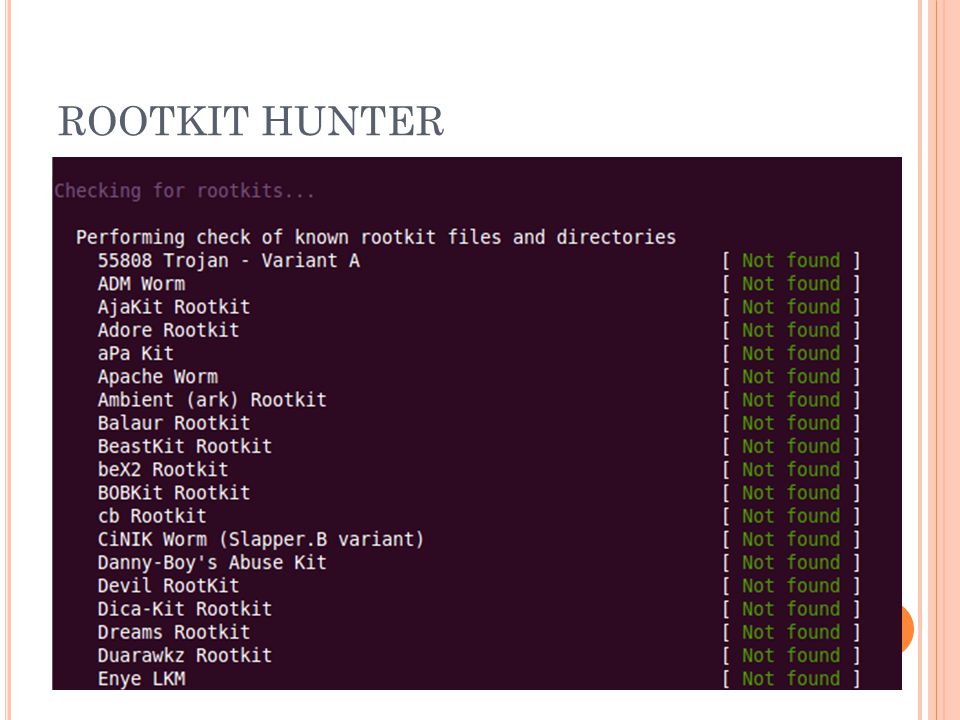Viewport: 960px width, 720px height.
Task: Select the 'BeastKit Rootkit' line
Action: point(185,446)
